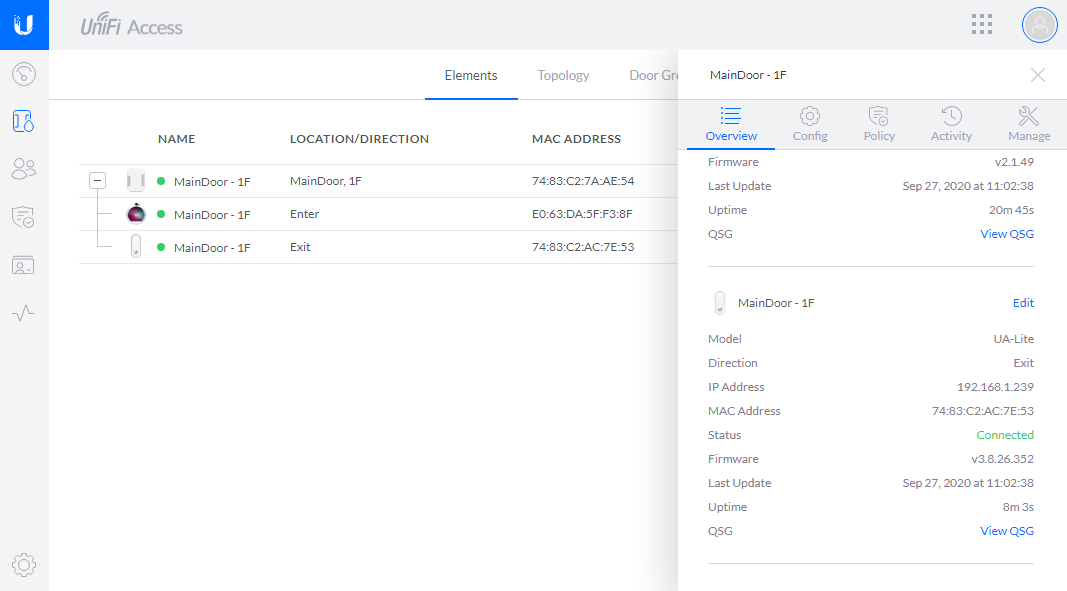
Task: Click the UniFi Access logo text
Action: tap(131, 25)
